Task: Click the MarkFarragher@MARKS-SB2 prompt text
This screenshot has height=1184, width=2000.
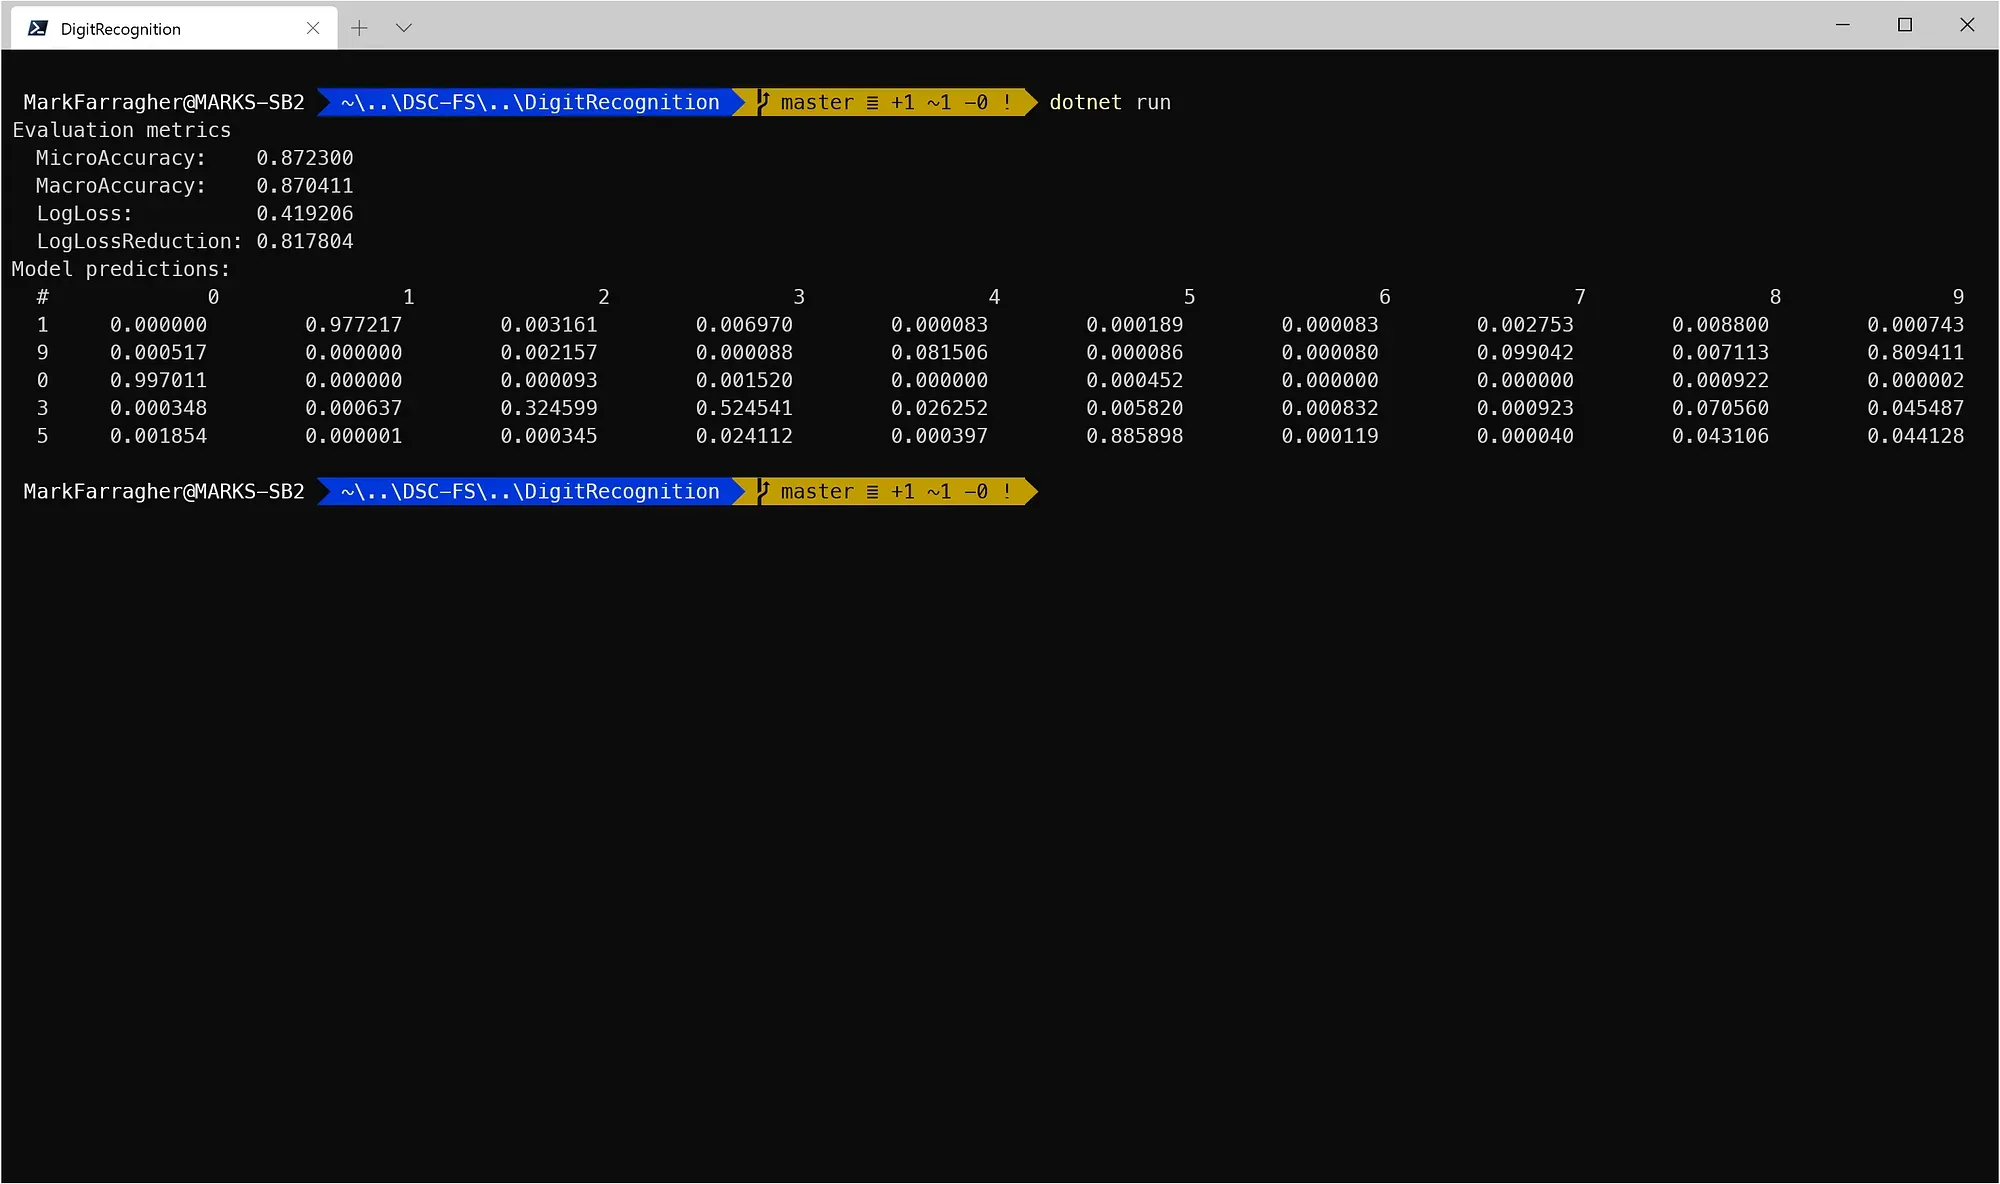Action: 164,101
